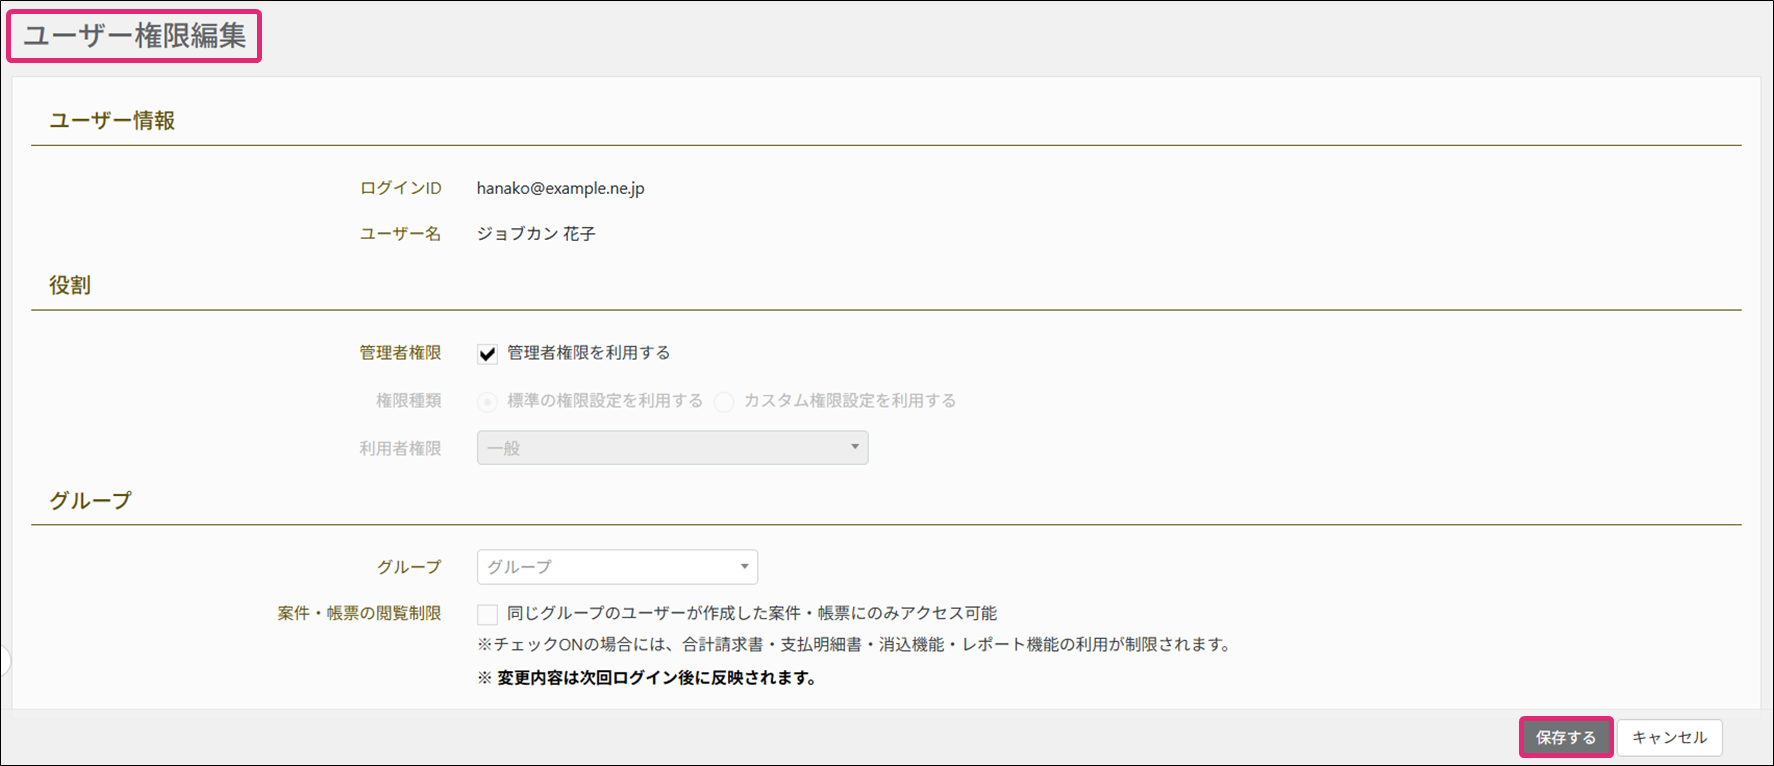Click the 権限種類 field label

tap(408, 401)
